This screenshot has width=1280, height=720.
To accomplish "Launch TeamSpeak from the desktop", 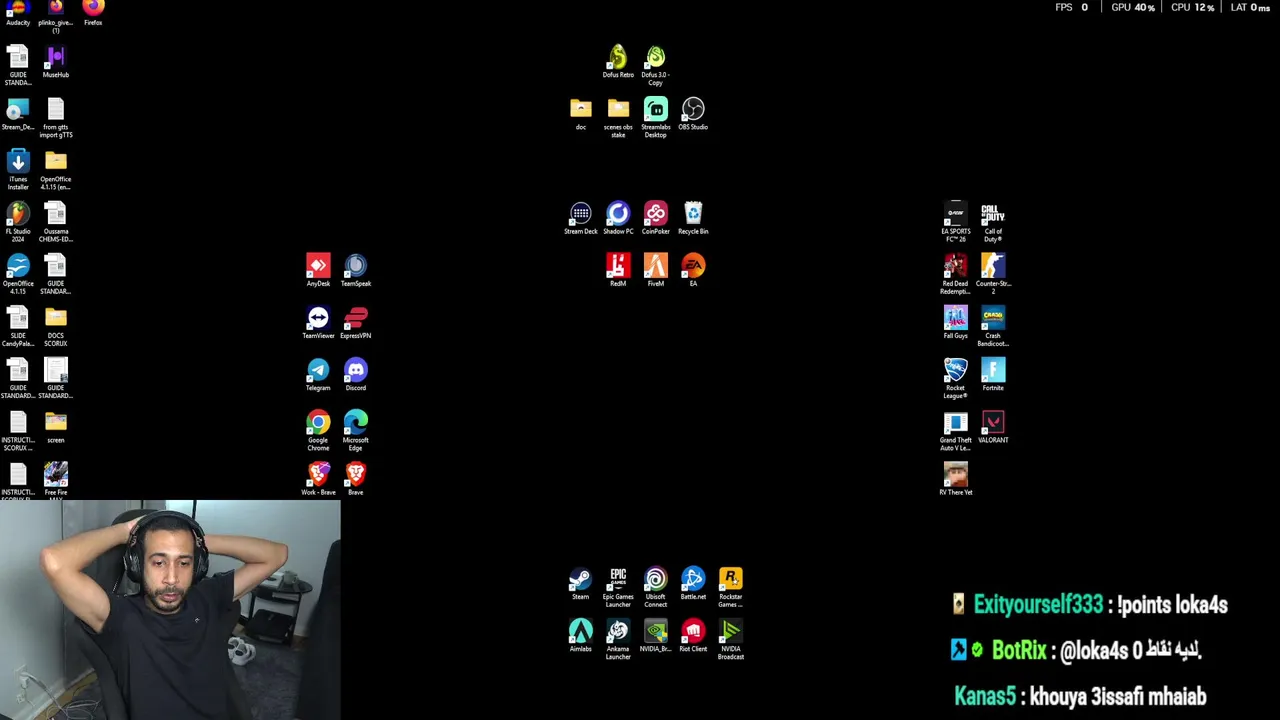I will pyautogui.click(x=356, y=271).
